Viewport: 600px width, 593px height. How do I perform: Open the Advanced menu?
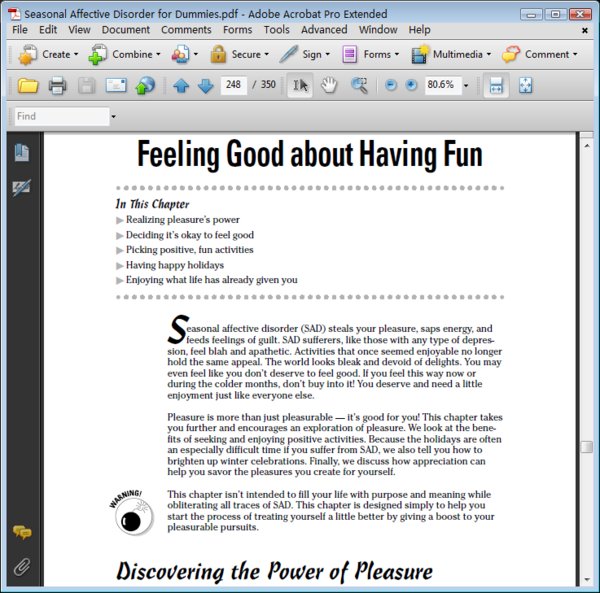coord(324,29)
